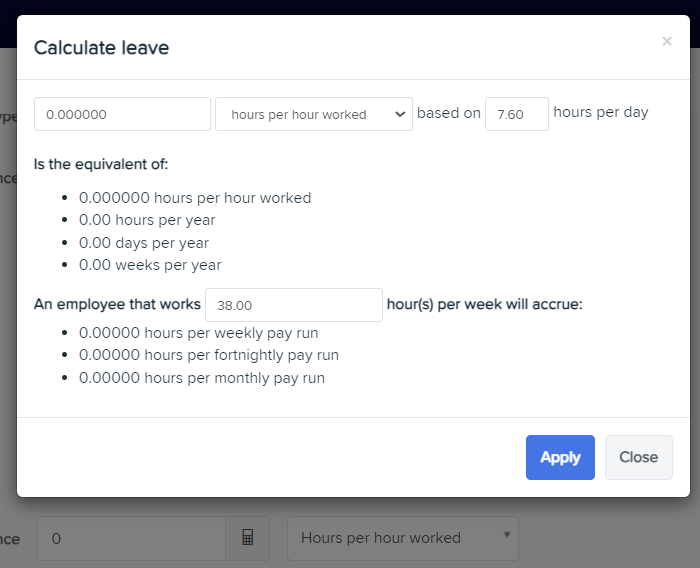Image resolution: width=700 pixels, height=568 pixels.
Task: Expand the background Hours per hour worked dropdown
Action: (x=403, y=538)
